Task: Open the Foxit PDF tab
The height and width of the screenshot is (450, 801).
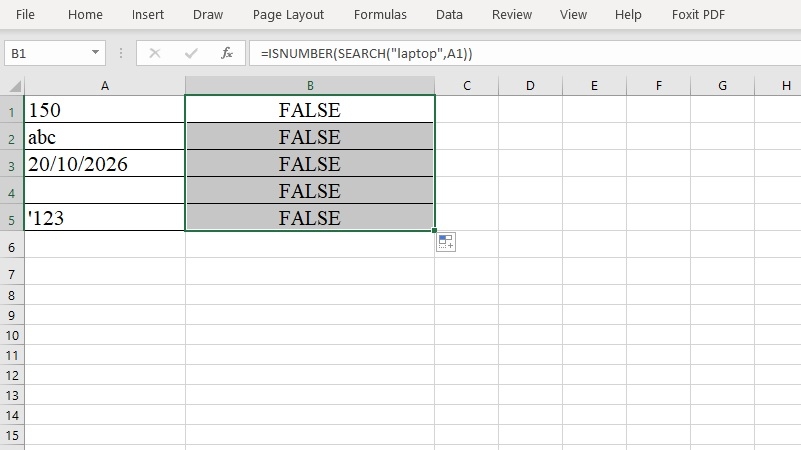Action: (698, 15)
